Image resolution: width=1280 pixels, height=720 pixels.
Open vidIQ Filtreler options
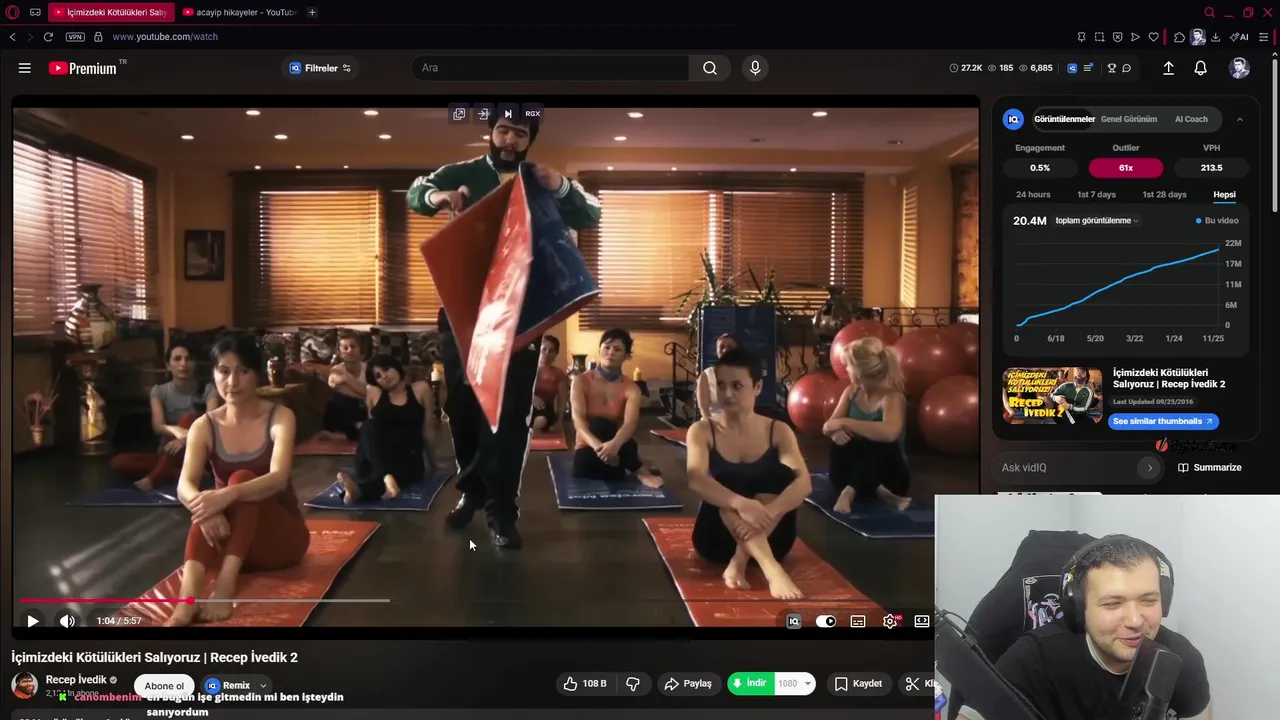(x=320, y=68)
